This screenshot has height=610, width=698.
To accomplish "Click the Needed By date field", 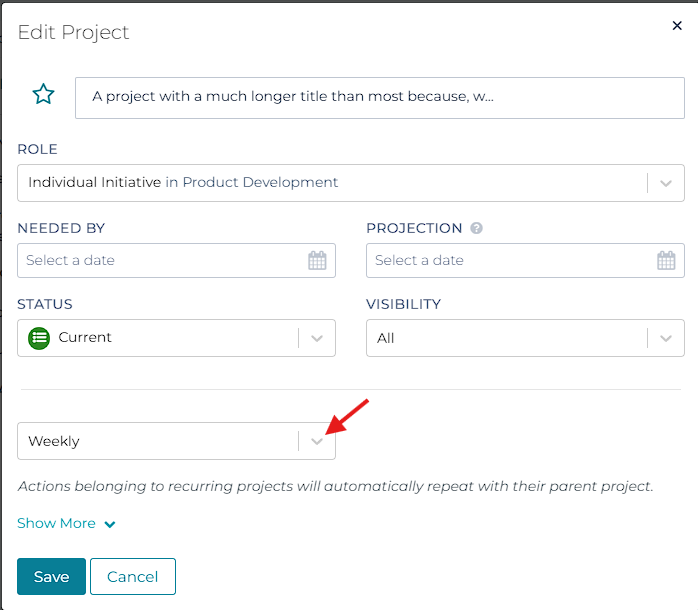I will coord(160,260).
